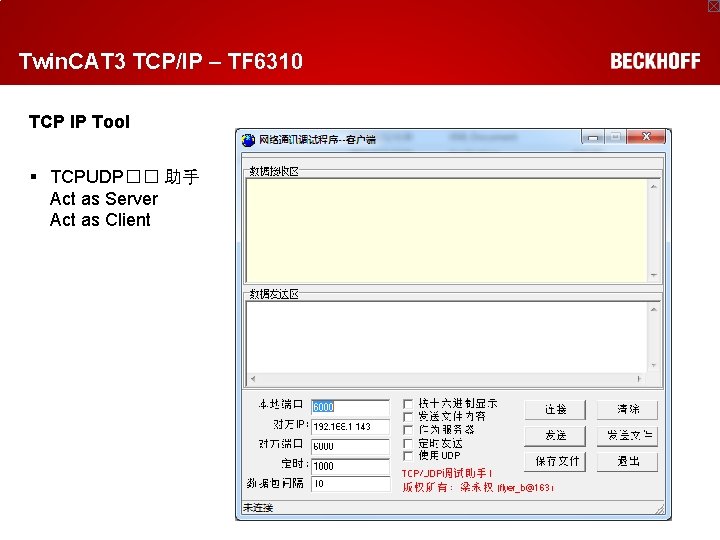Click the red TCP/UDP 调试助手 label

(x=447, y=473)
